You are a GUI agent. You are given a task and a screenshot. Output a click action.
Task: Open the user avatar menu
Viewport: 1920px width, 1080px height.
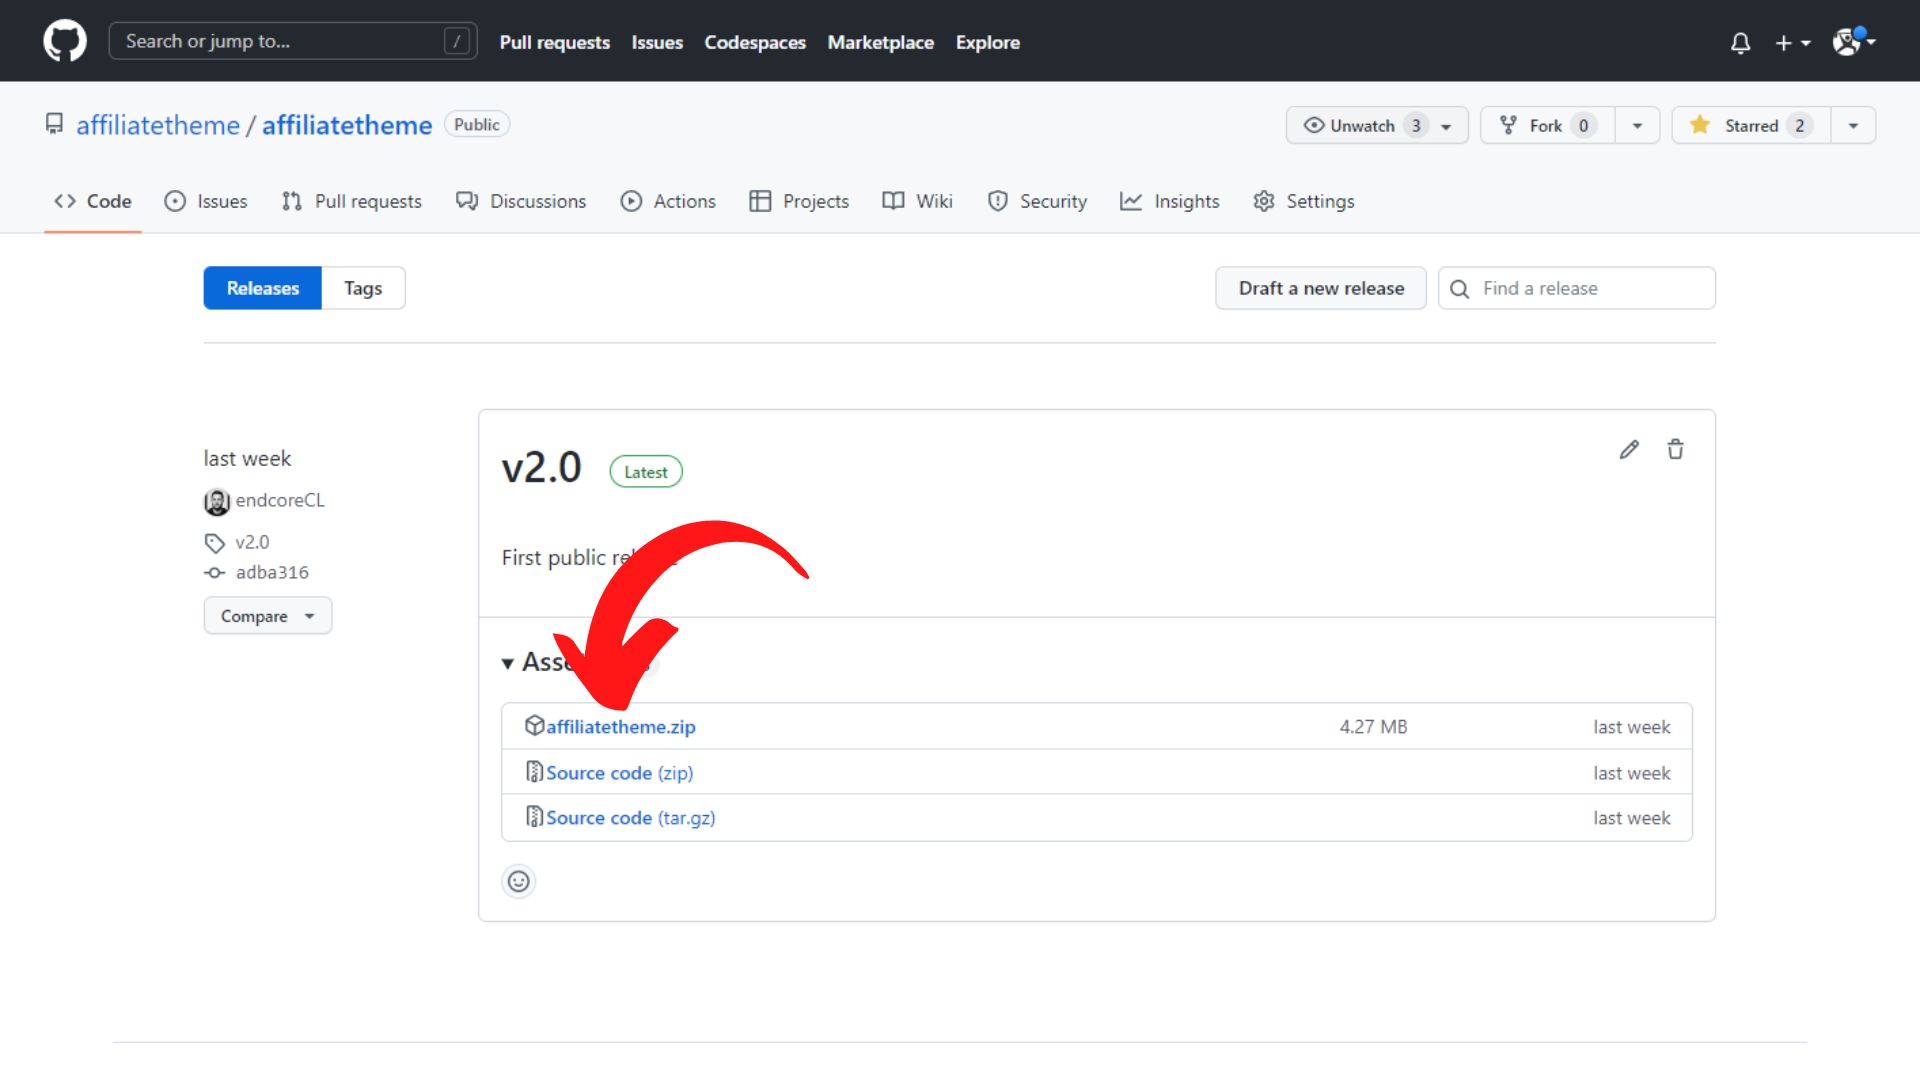(x=1854, y=41)
